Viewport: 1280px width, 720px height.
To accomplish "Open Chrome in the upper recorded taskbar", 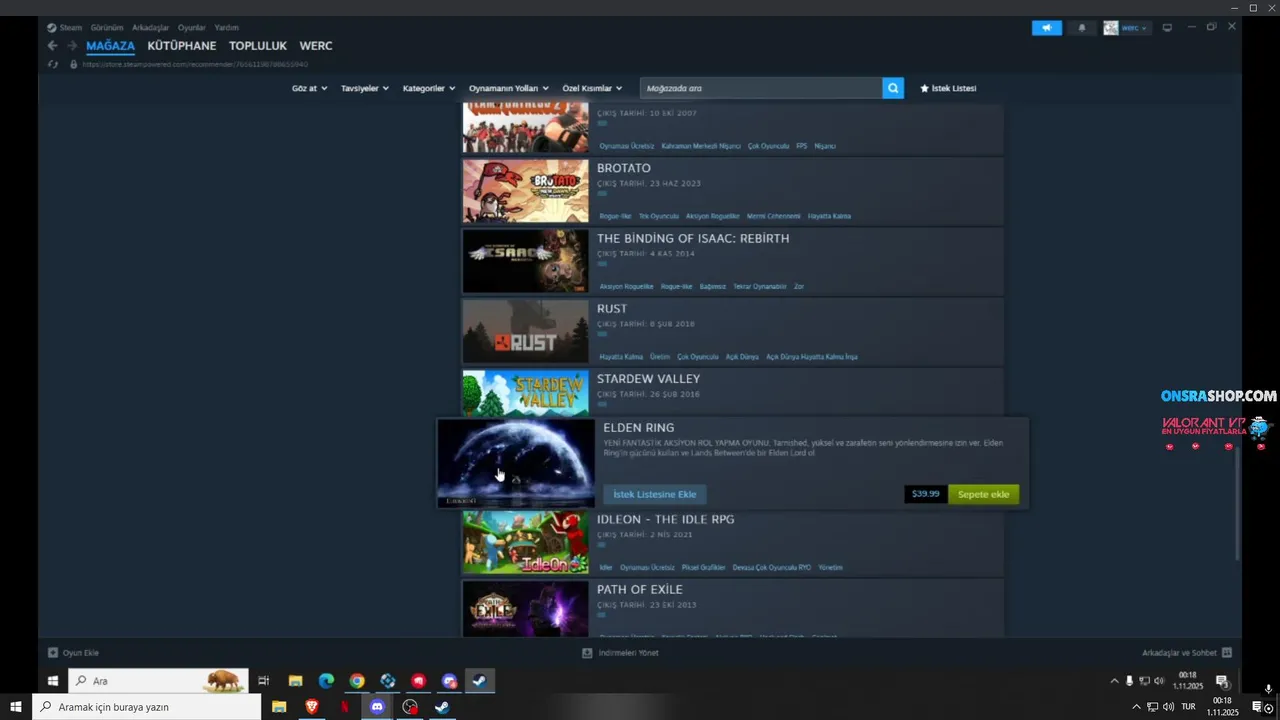I will [357, 681].
